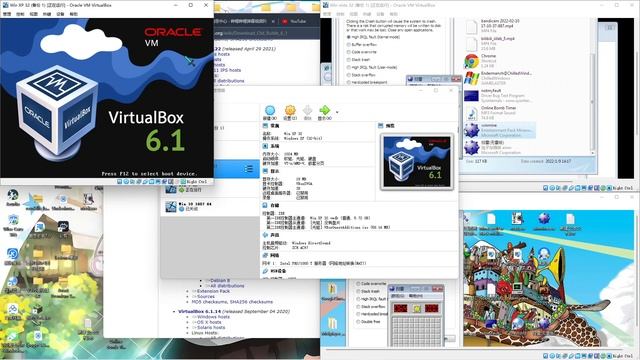Select the Win 10 1607 64 virtual machine

[x=209, y=206]
